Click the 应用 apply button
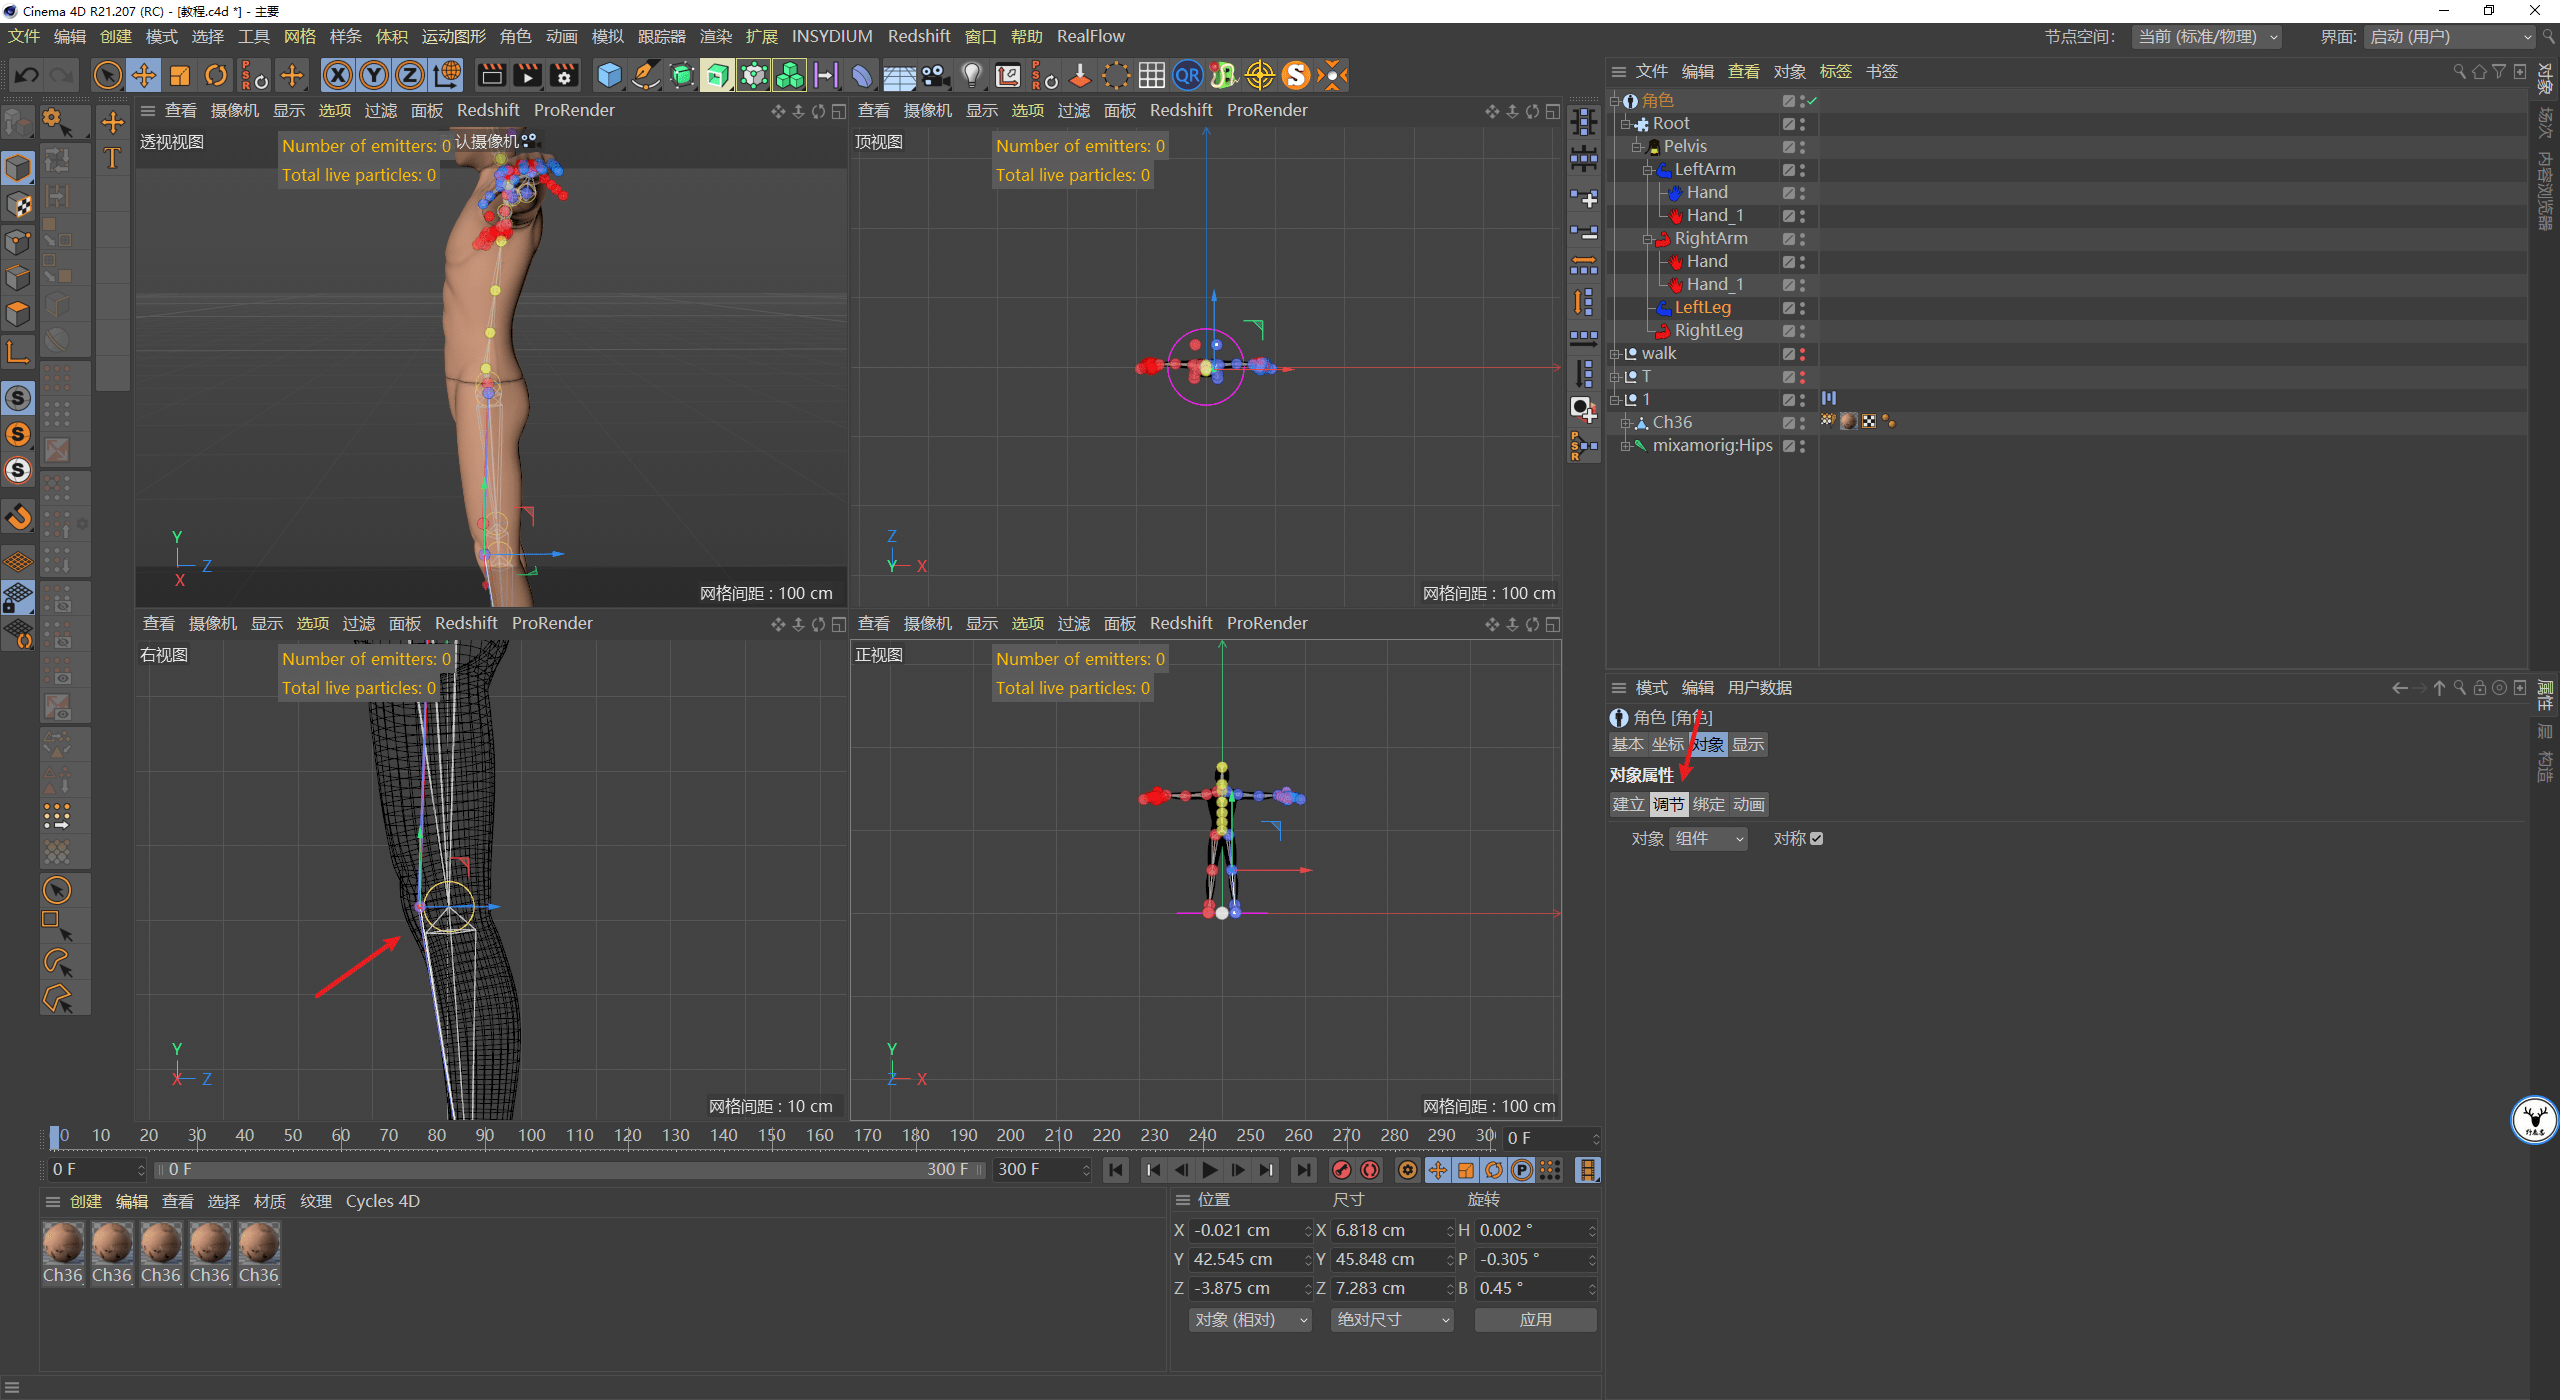This screenshot has height=1400, width=2560. pyautogui.click(x=1535, y=1320)
